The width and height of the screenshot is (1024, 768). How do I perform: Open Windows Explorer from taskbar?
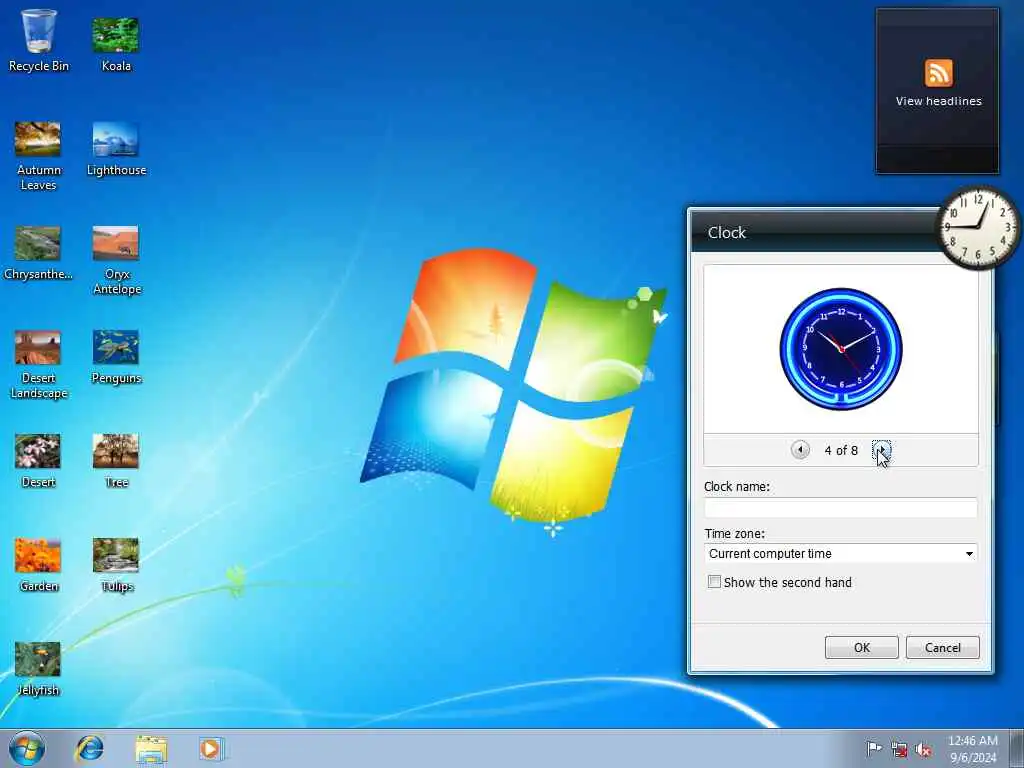(152, 749)
